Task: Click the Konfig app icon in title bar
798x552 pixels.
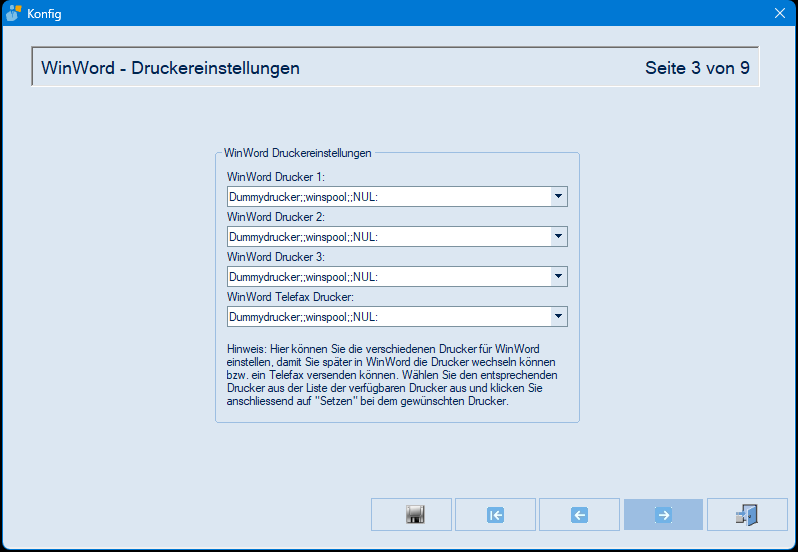Action: click(x=13, y=13)
